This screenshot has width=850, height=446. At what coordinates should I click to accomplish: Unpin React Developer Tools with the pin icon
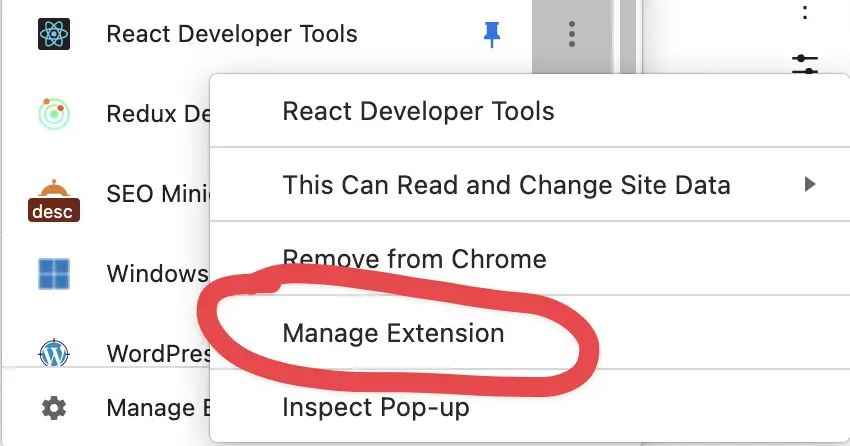492,34
